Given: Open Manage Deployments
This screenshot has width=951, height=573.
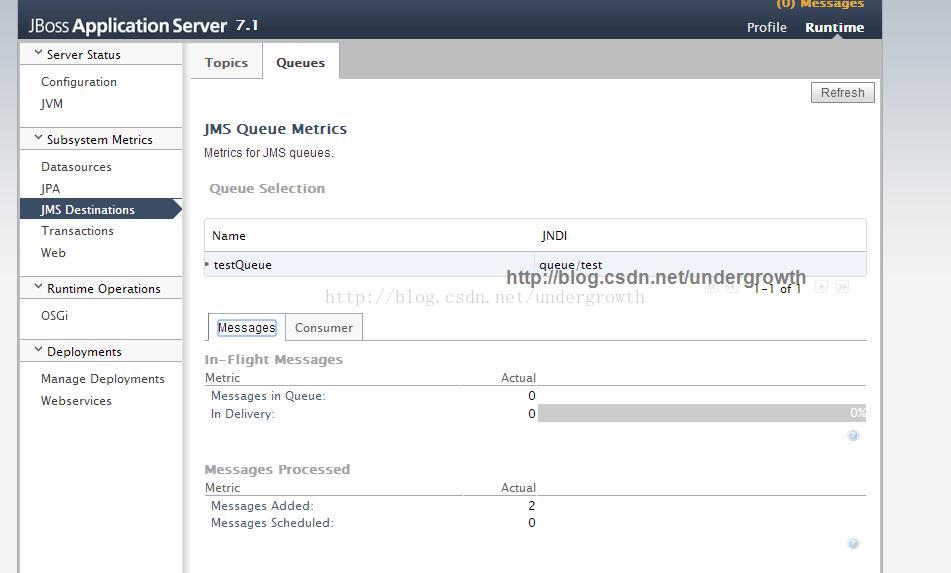Looking at the screenshot, I should coord(102,379).
